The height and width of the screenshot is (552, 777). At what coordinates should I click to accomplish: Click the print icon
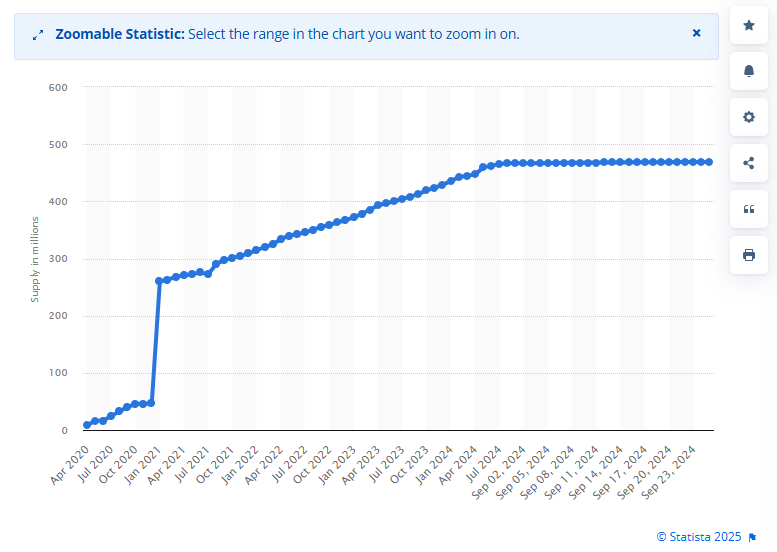point(748,255)
